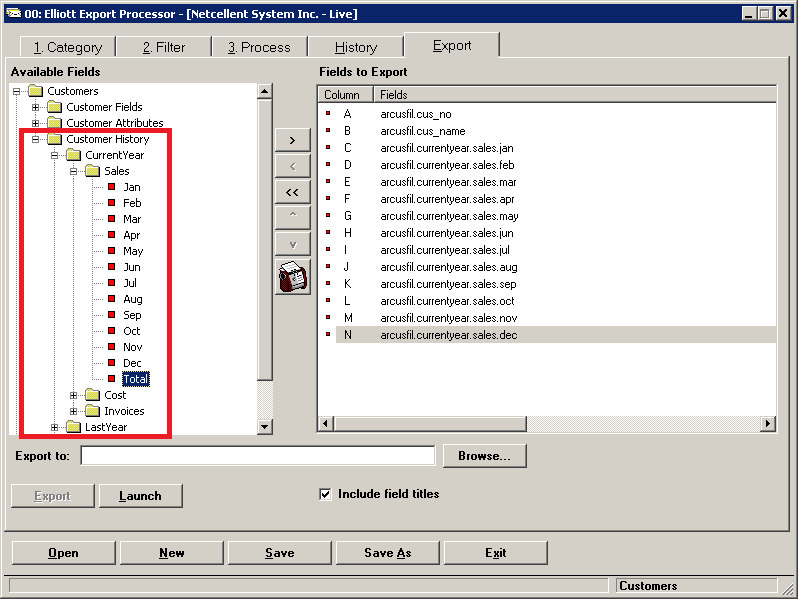Click the remove-all double left arrow button

(x=293, y=192)
